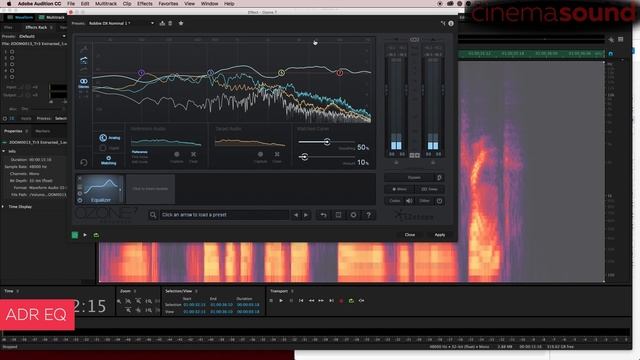The image size is (640, 360).
Task: Open the Effects menu
Action: pos(144,4)
